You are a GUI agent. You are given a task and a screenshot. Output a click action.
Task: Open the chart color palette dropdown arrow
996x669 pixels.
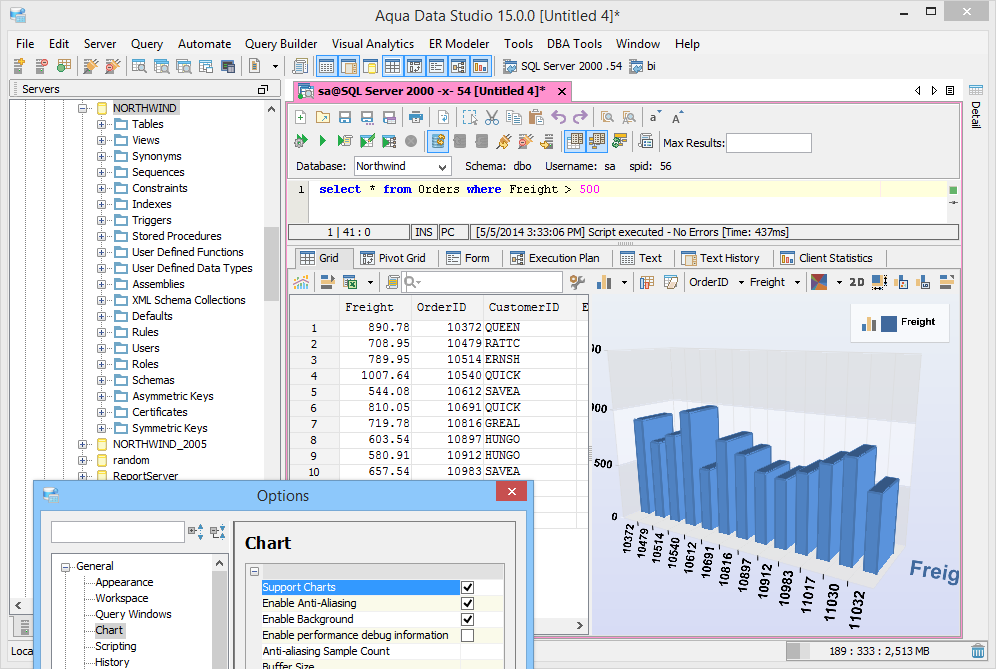(838, 282)
